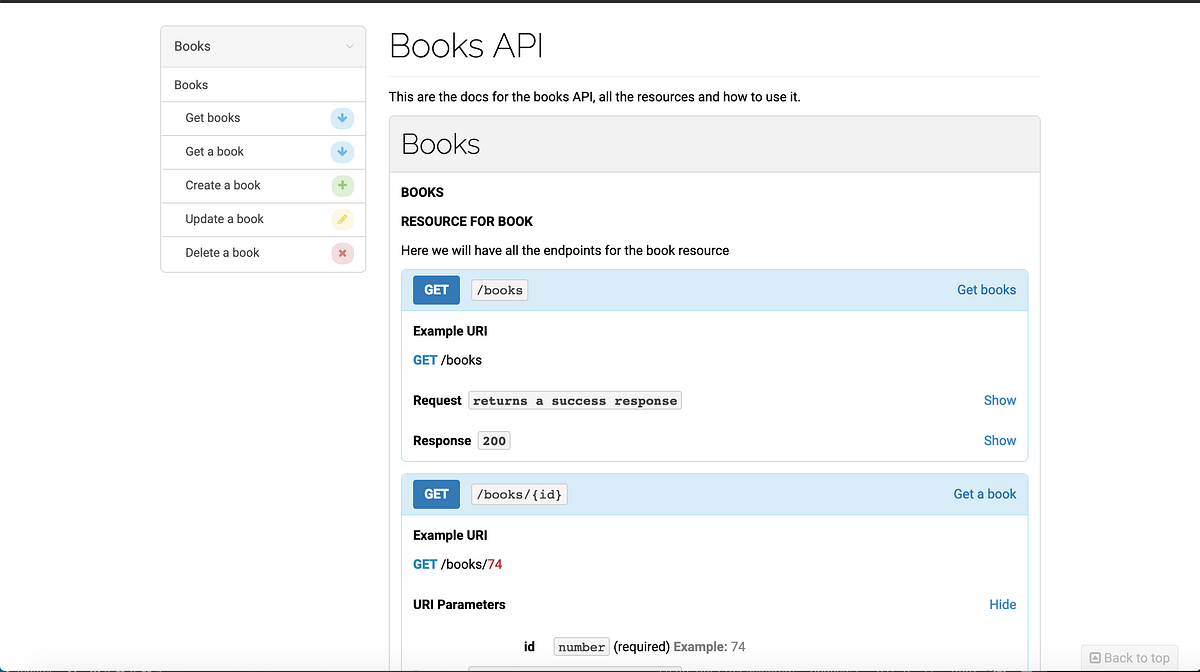Click the GET method badge on the /books endpoint

point(436,290)
